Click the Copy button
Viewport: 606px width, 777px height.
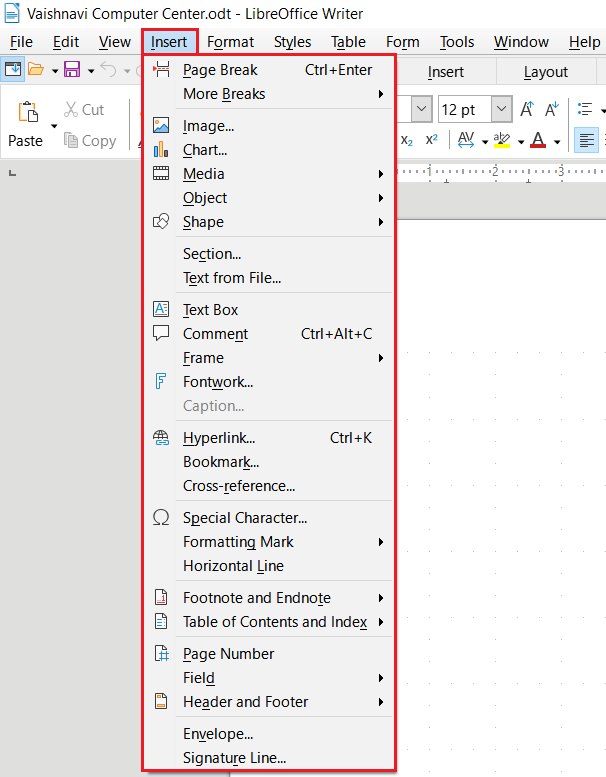pos(90,141)
